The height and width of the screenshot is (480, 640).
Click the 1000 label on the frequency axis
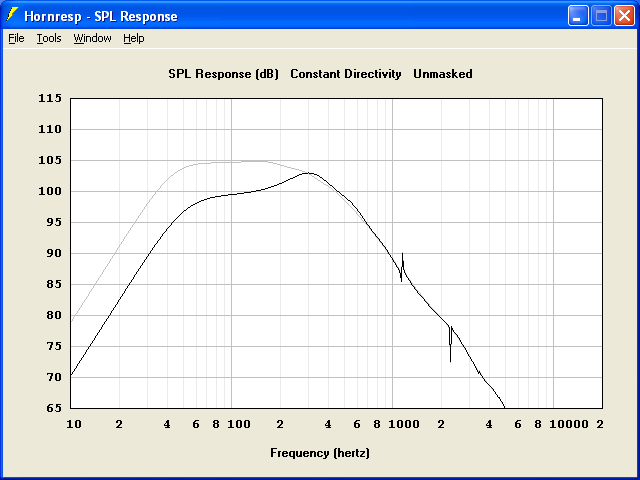(x=404, y=424)
